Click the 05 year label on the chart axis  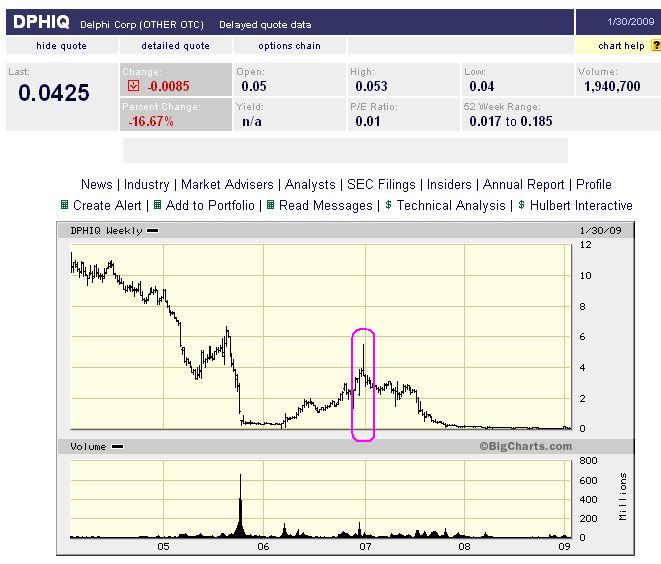coord(163,546)
